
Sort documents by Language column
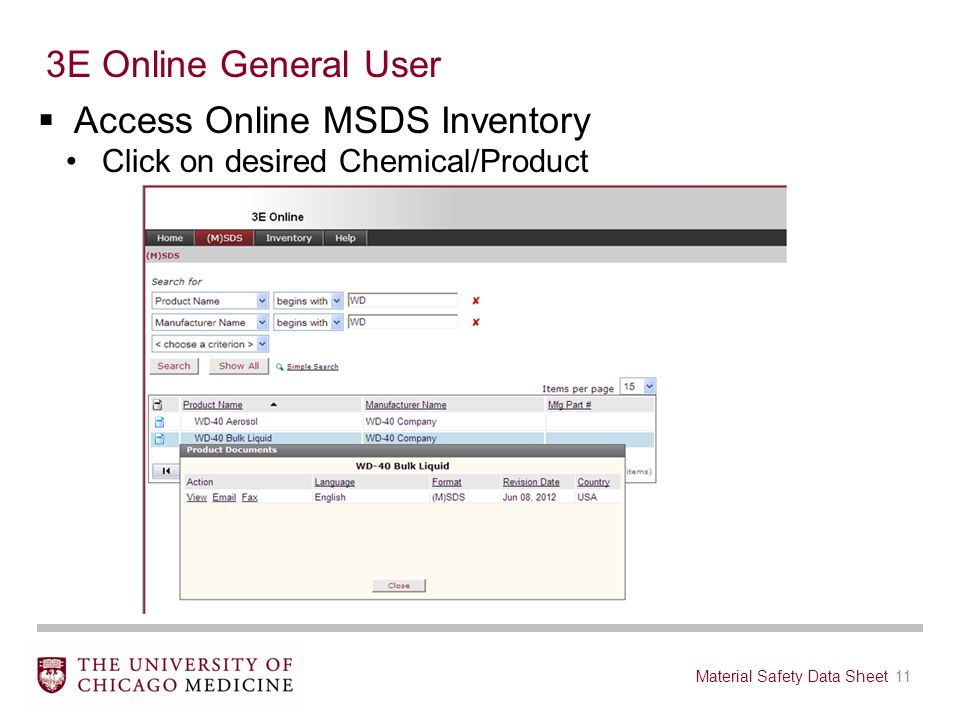[334, 482]
